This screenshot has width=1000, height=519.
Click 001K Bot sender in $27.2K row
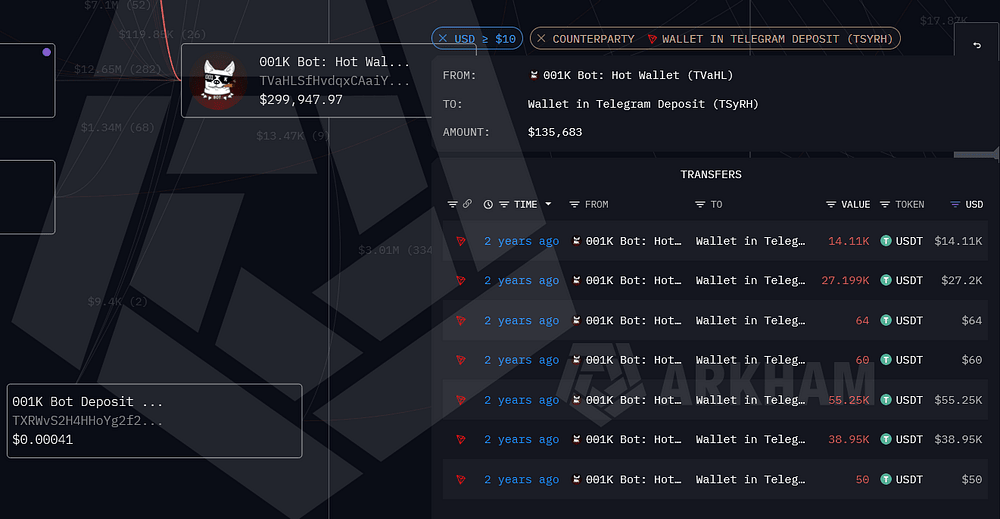click(627, 281)
